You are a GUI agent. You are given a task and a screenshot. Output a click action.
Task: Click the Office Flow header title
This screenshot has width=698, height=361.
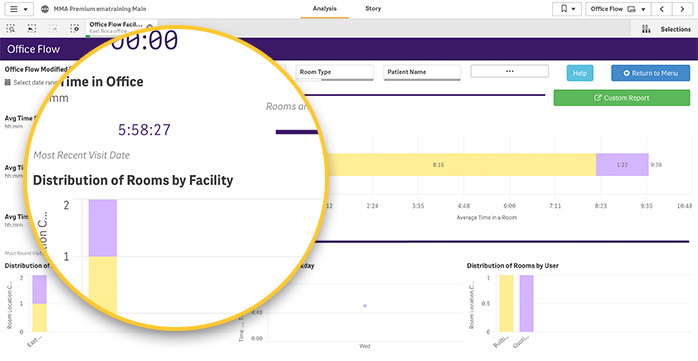point(33,49)
